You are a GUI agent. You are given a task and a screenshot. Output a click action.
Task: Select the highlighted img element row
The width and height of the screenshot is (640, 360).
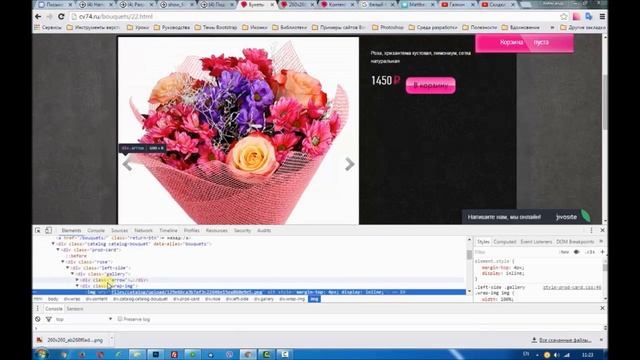pyautogui.click(x=249, y=292)
